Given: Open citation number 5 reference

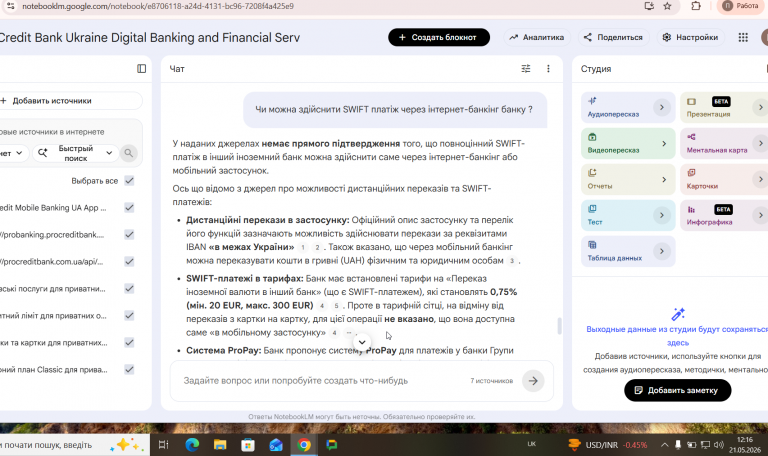Looking at the screenshot, I should coord(336,306).
